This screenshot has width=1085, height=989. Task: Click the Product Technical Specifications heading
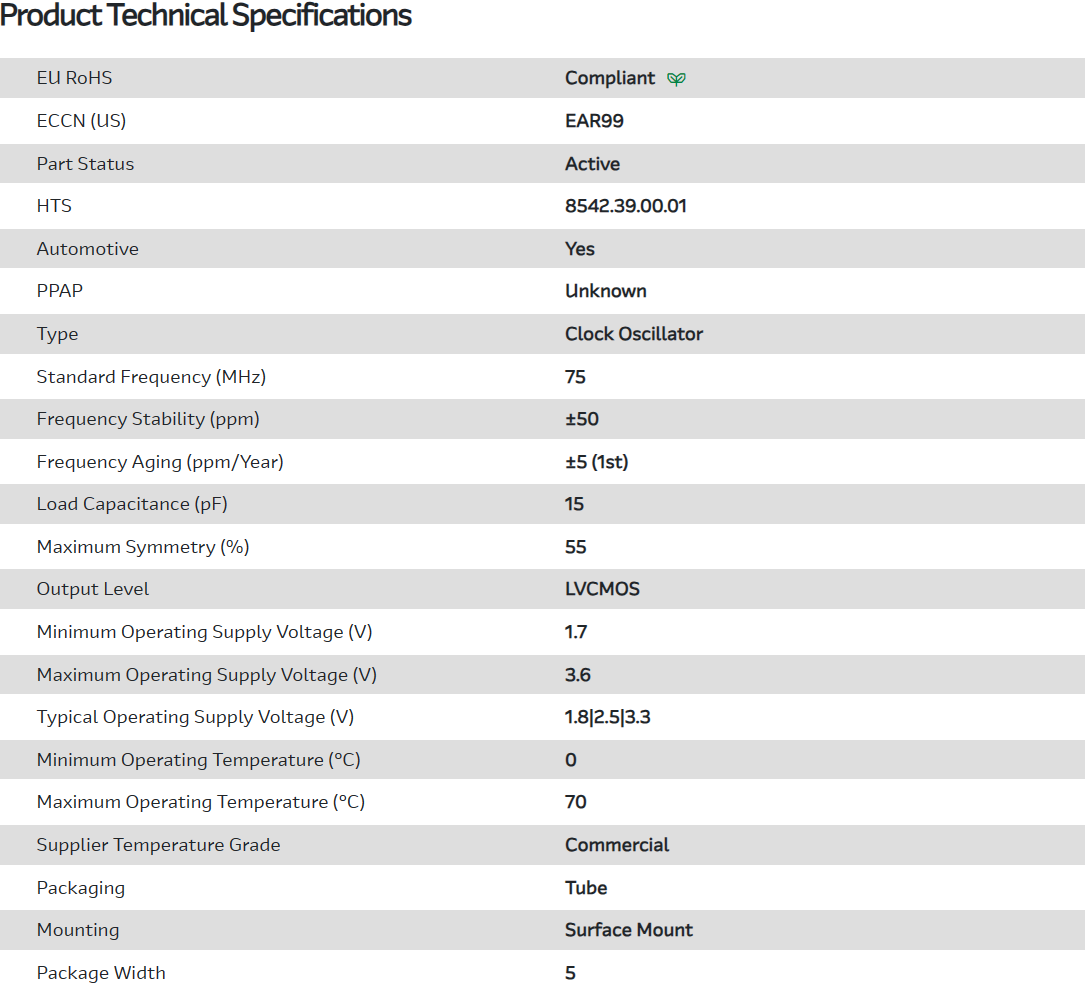[206, 16]
